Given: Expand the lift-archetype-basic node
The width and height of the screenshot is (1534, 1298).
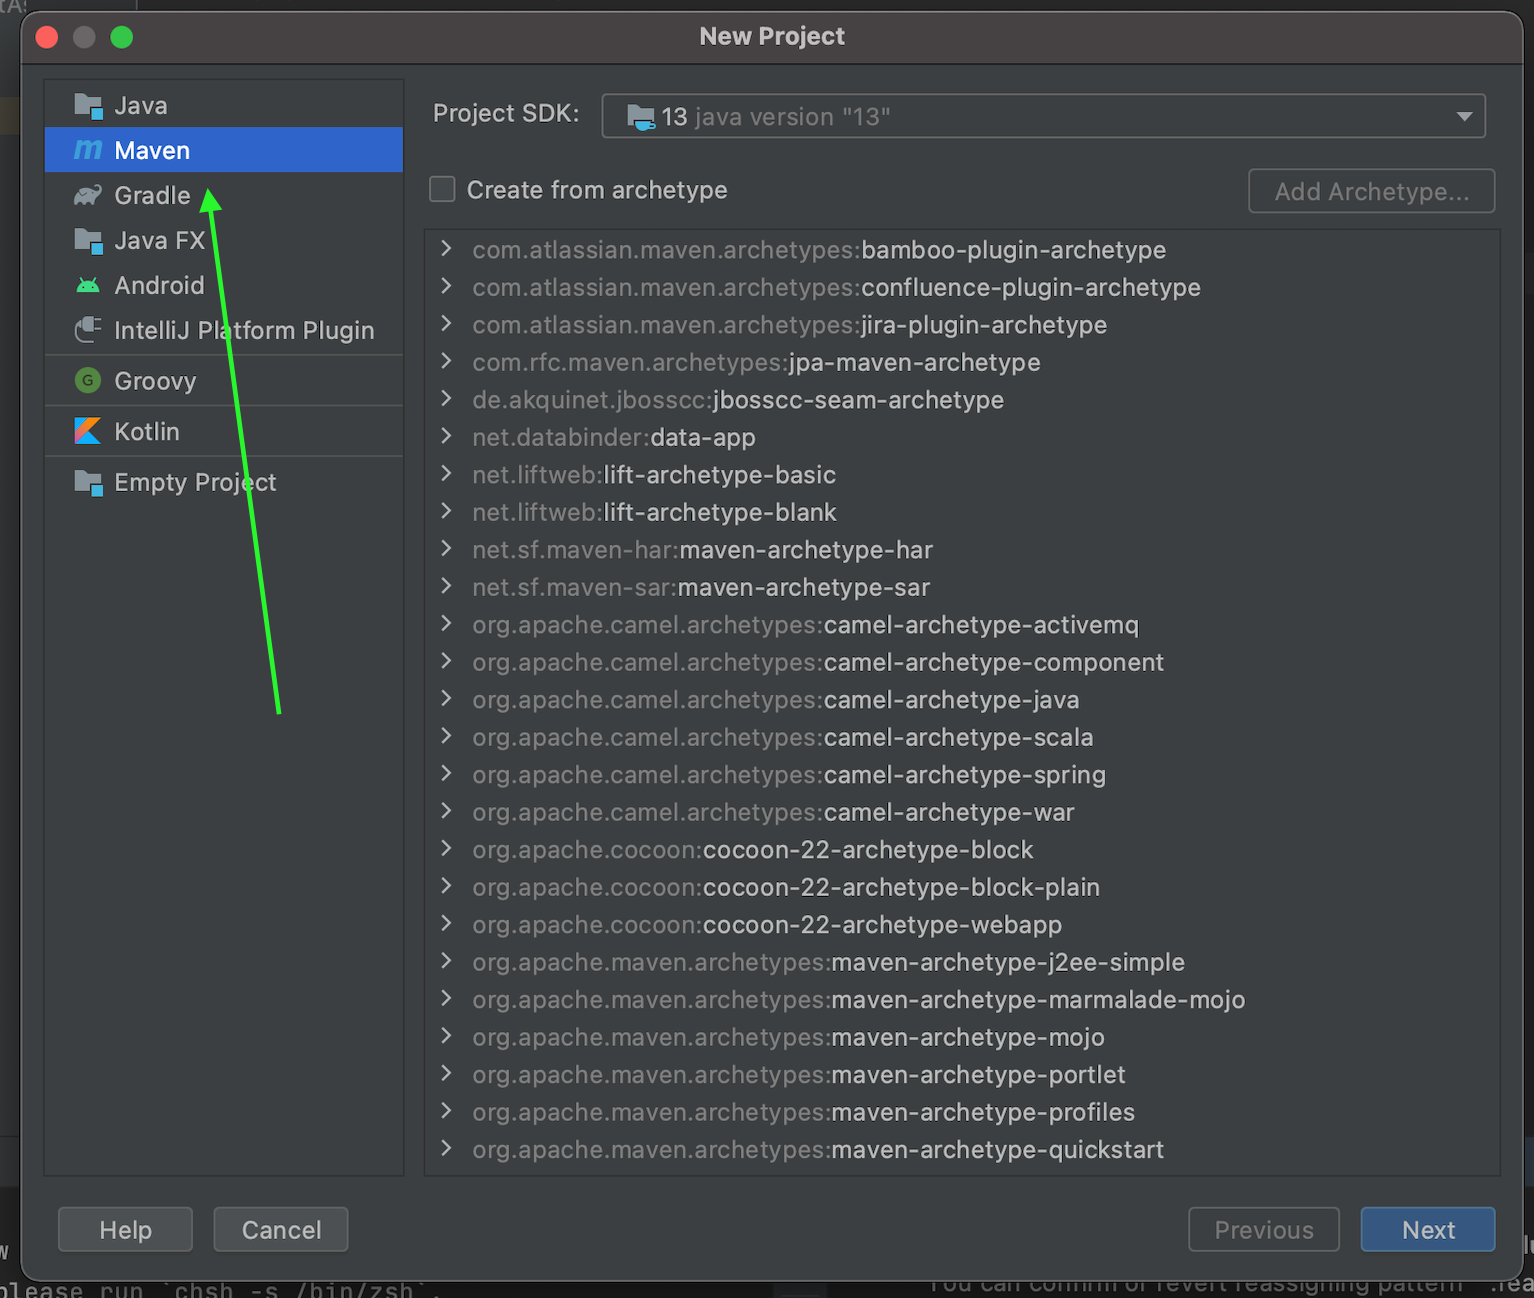Looking at the screenshot, I should coord(446,474).
